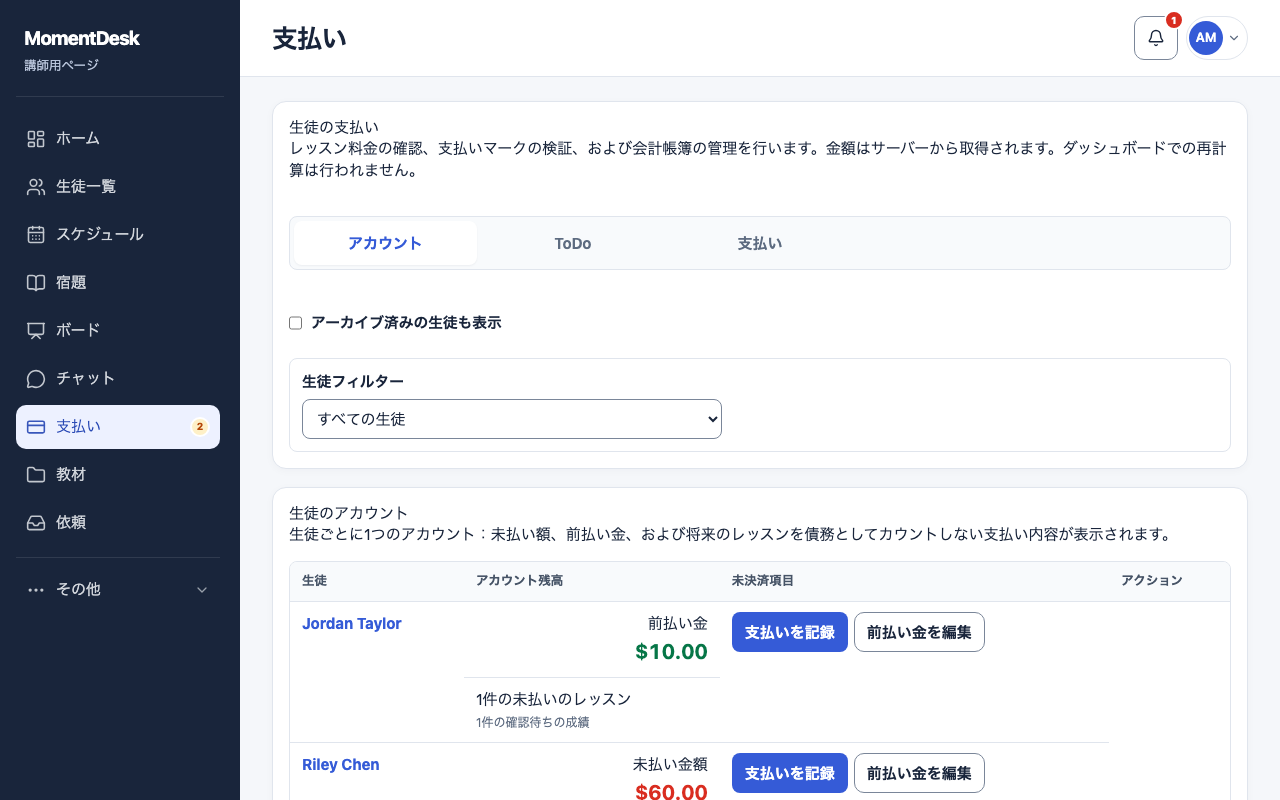Click the $60.00 unpaid amount

pyautogui.click(x=672, y=792)
